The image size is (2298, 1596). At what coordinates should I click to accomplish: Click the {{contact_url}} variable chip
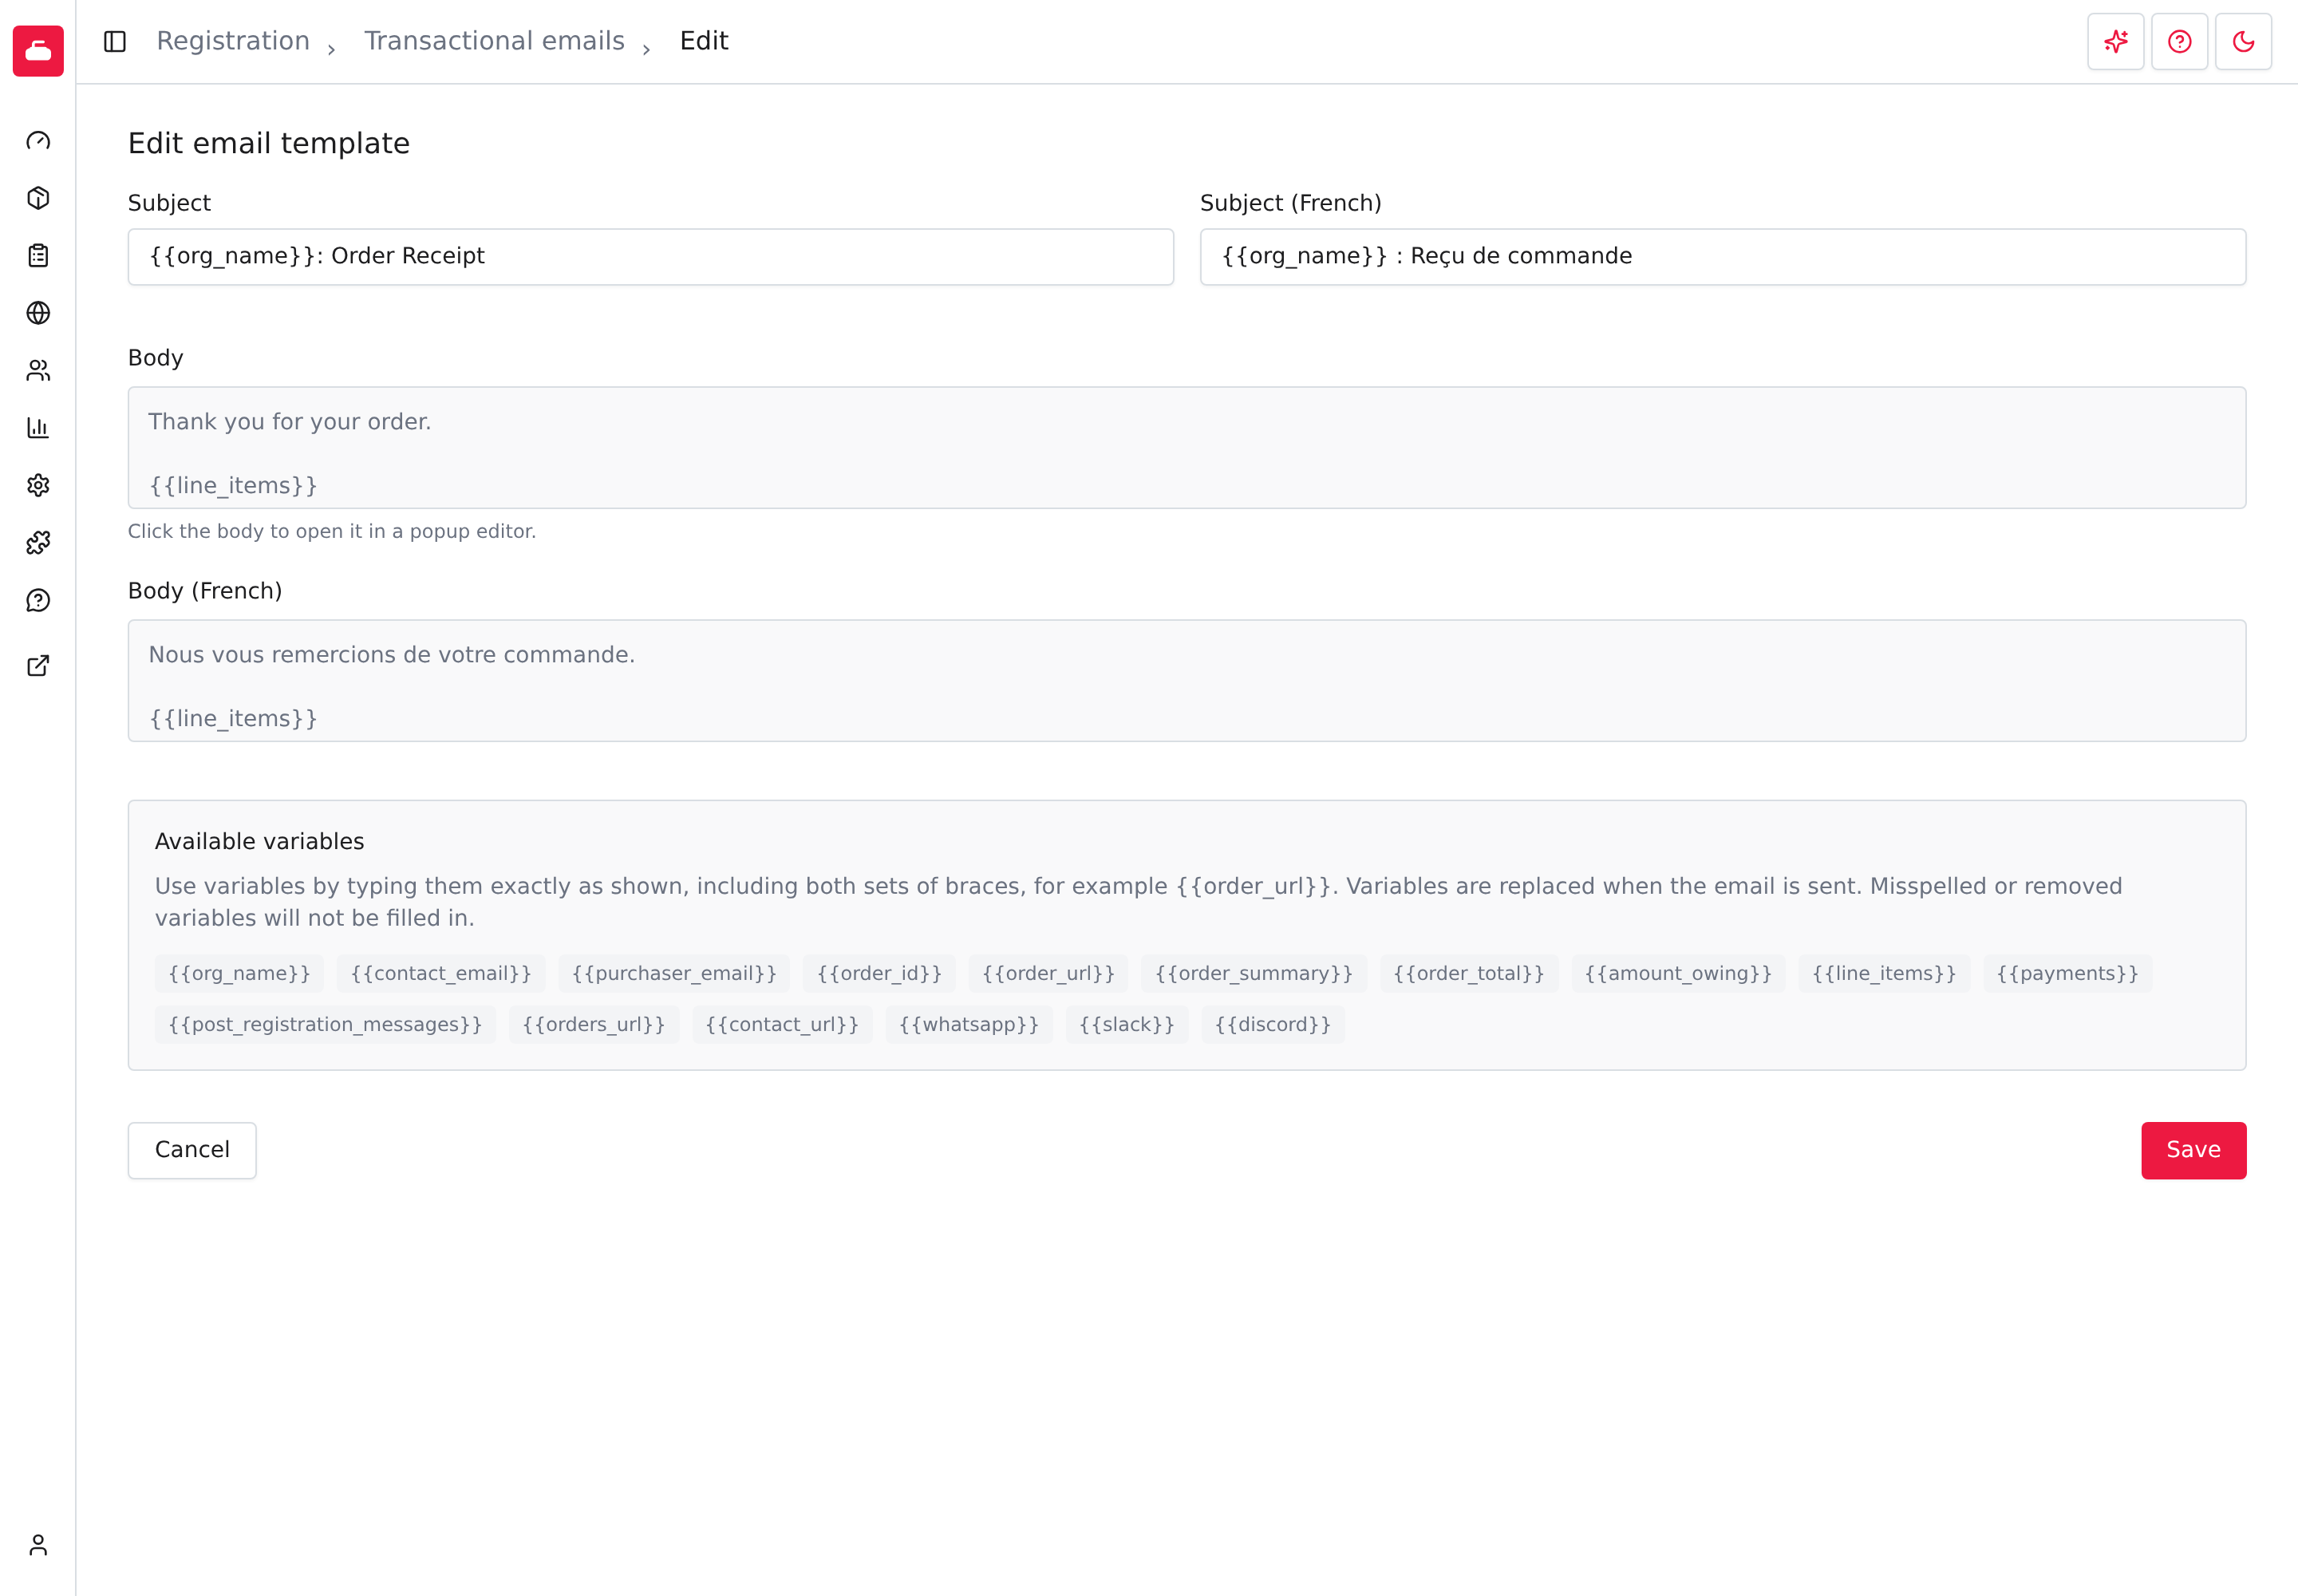click(x=782, y=1024)
